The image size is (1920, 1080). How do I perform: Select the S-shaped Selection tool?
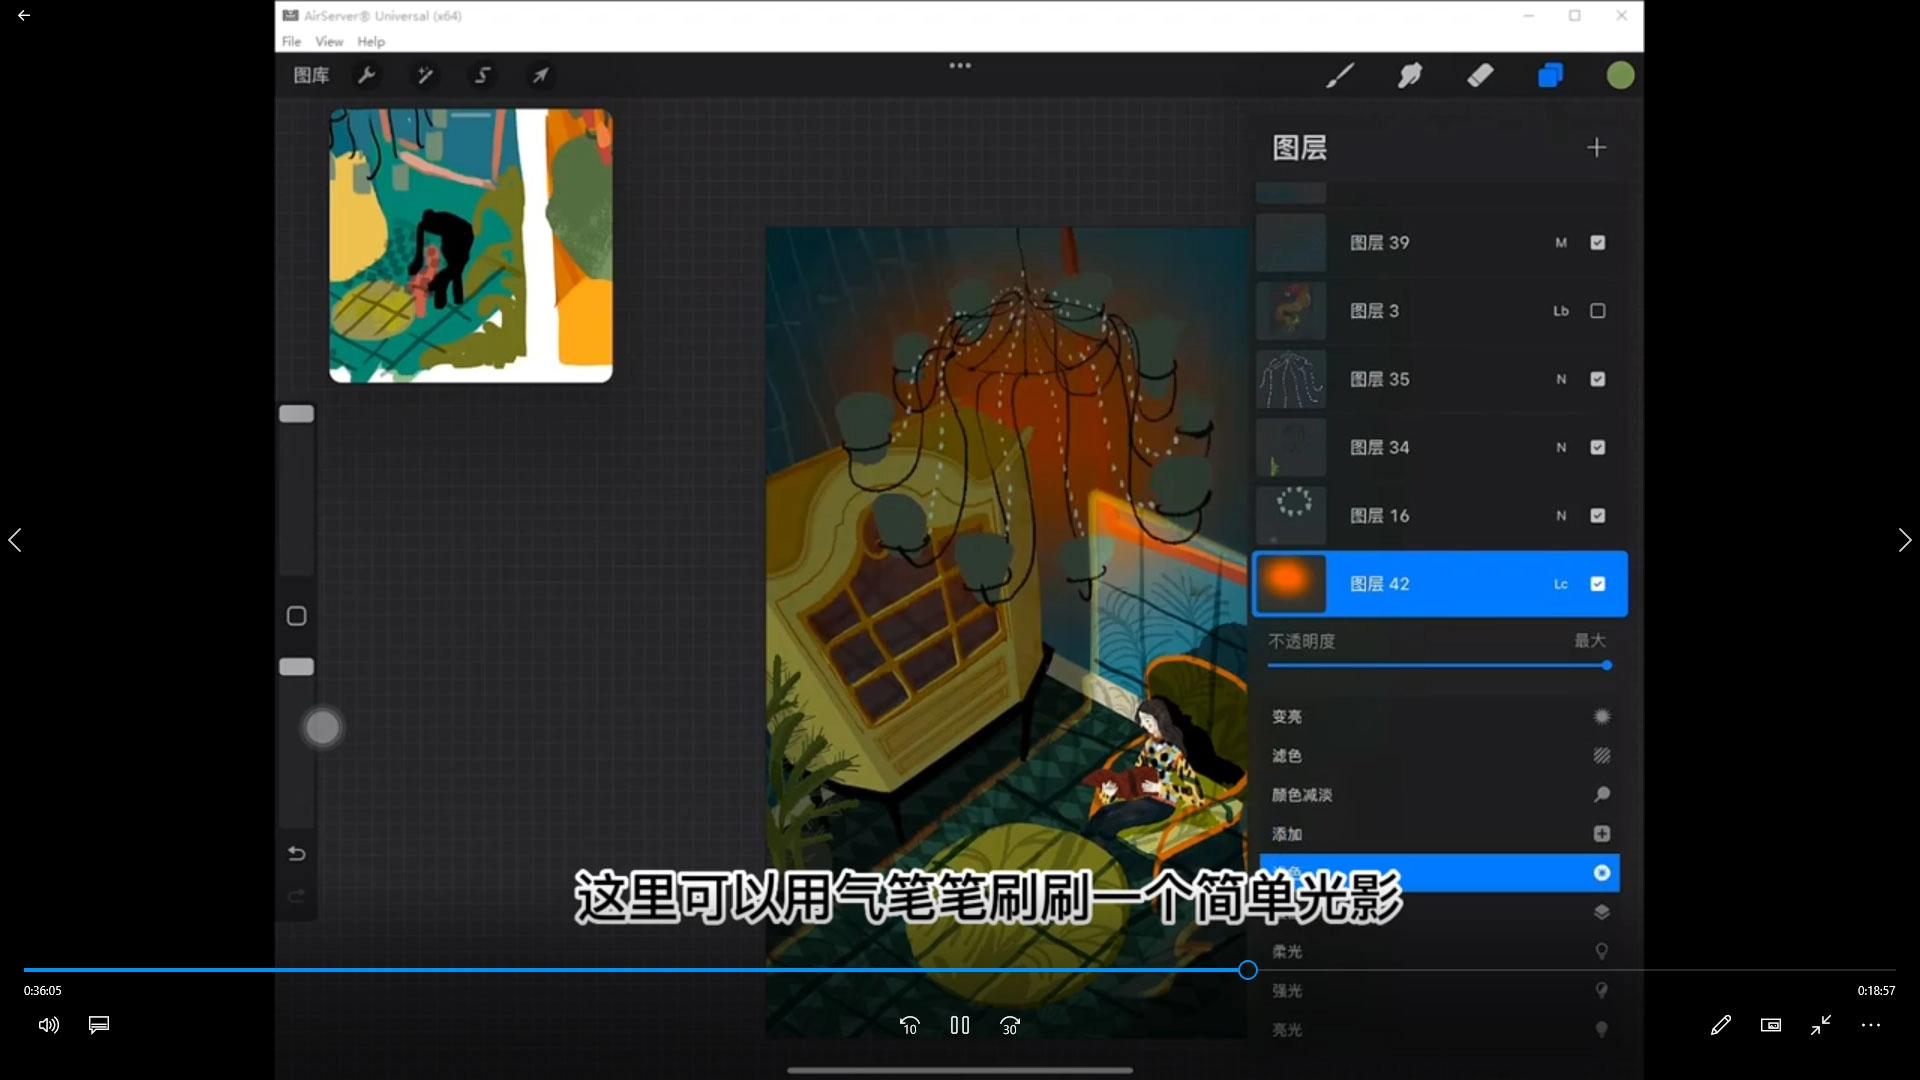pos(482,75)
